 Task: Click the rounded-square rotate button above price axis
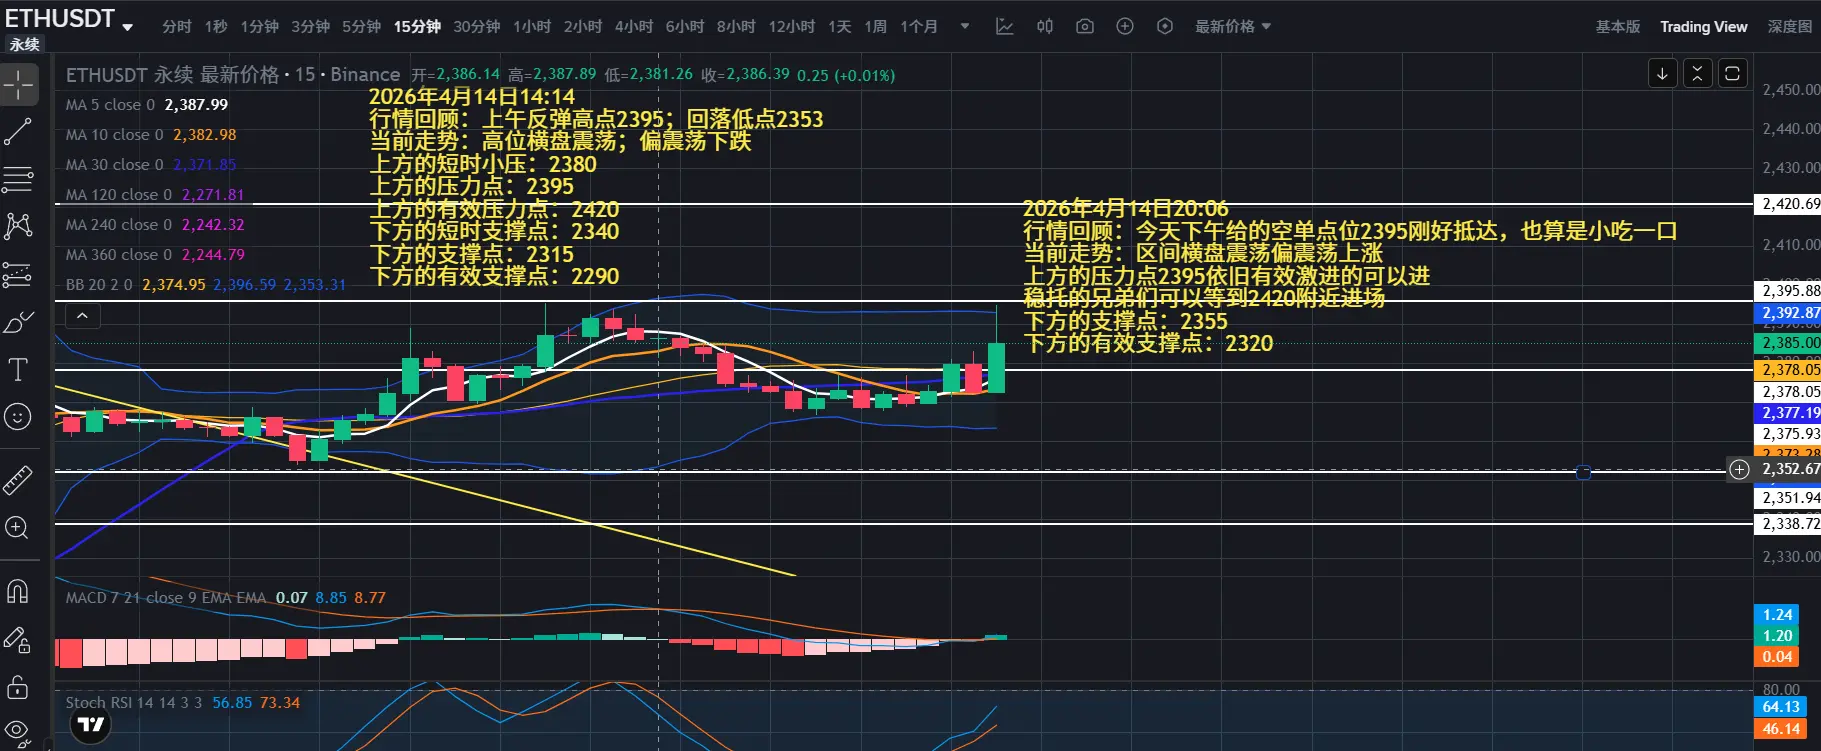(x=1733, y=73)
